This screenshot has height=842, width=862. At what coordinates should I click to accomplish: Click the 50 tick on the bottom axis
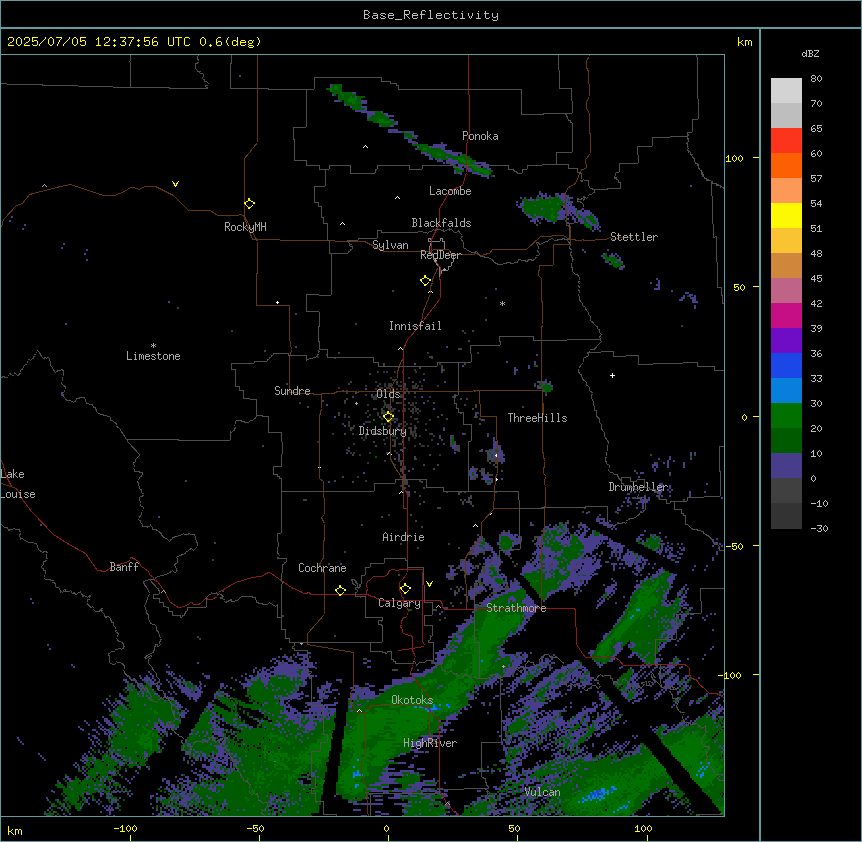[514, 828]
